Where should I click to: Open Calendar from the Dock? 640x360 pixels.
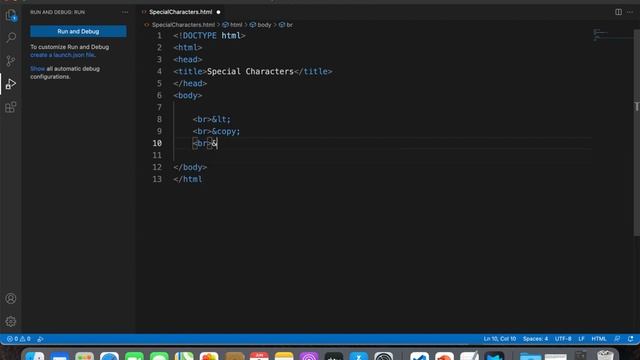[259, 356]
